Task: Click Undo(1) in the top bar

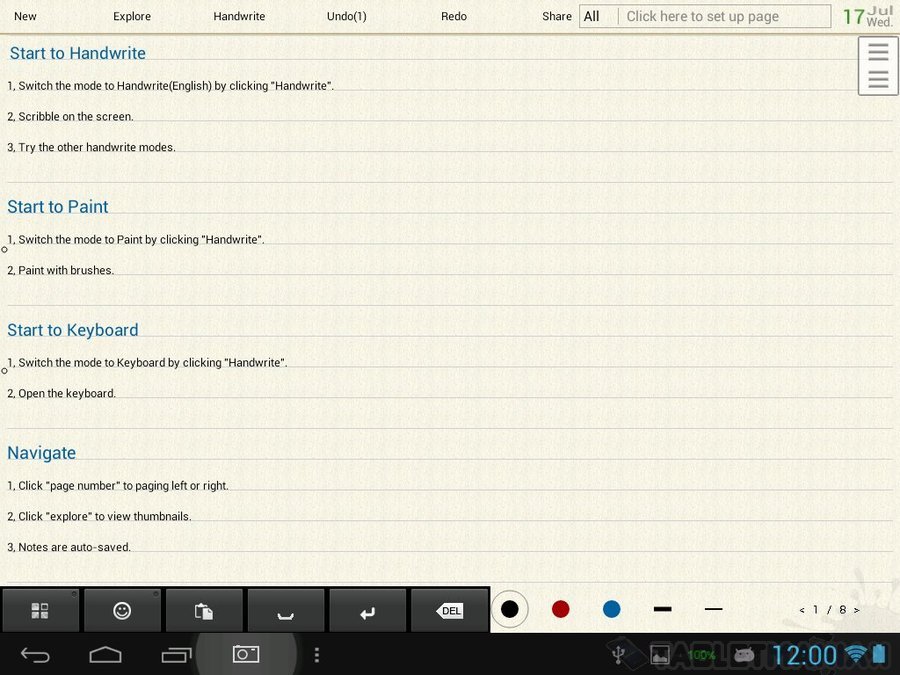Action: click(x=347, y=17)
